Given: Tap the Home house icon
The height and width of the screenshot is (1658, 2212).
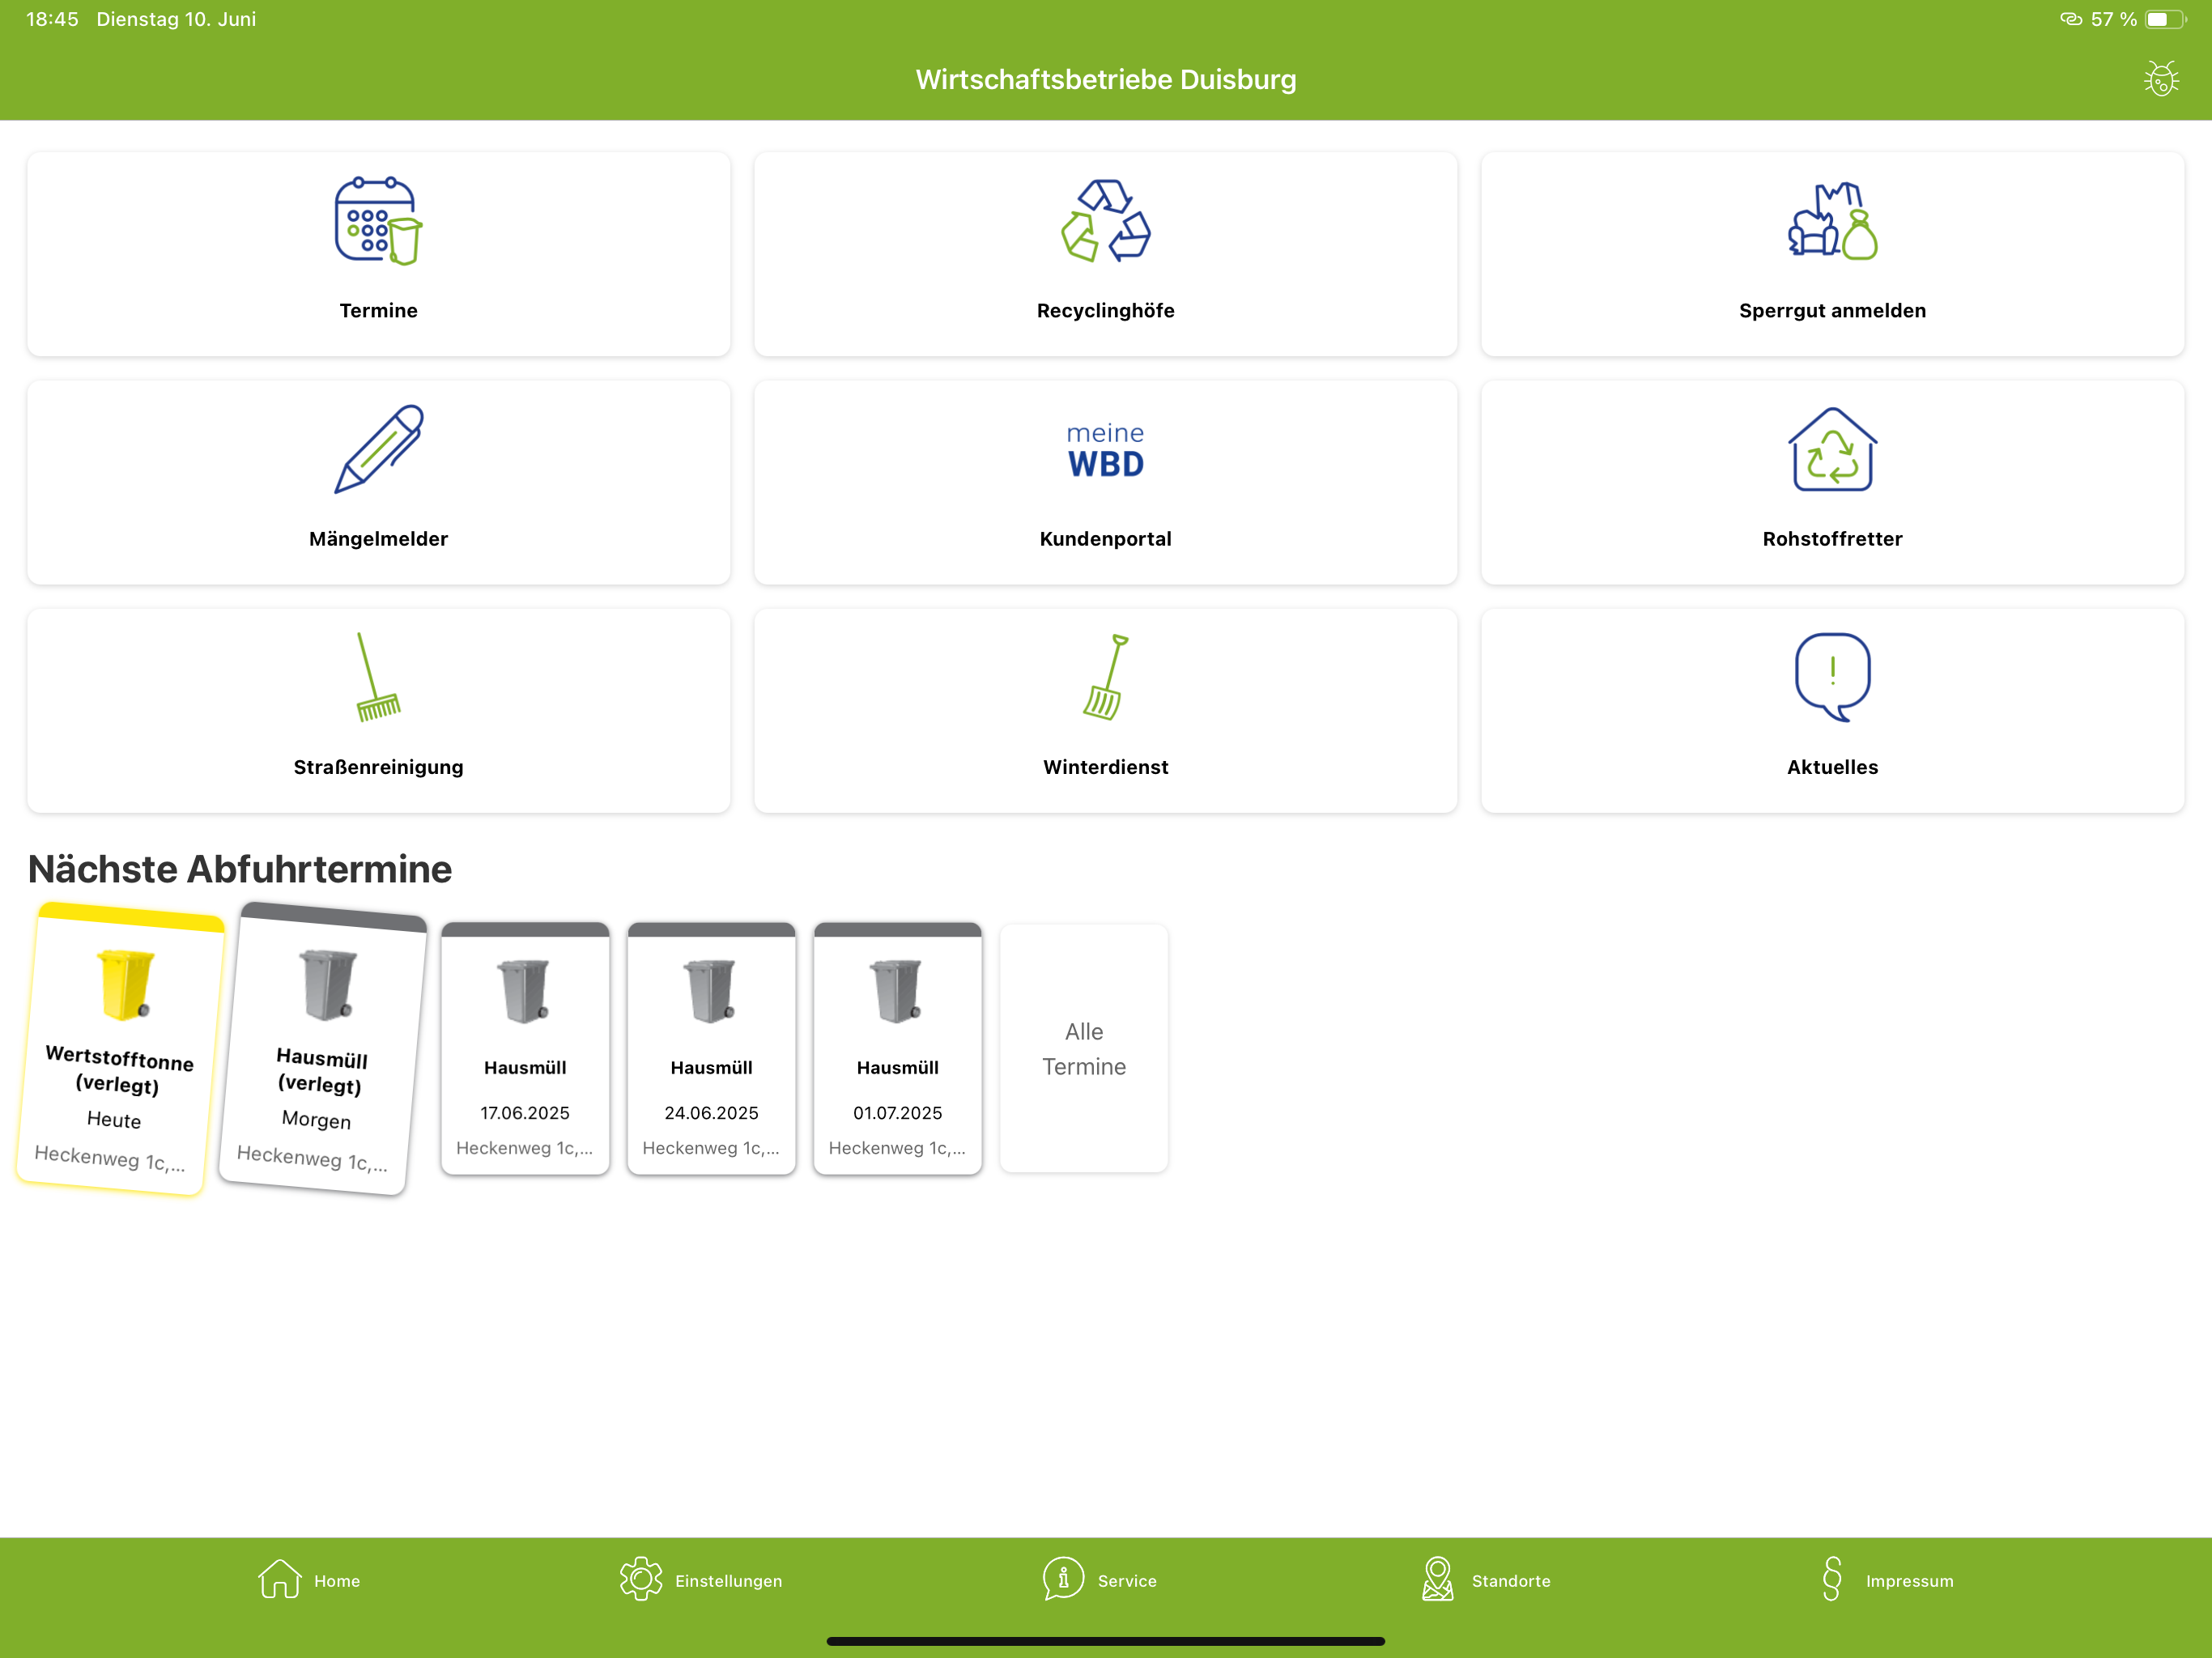Looking at the screenshot, I should coord(279,1579).
